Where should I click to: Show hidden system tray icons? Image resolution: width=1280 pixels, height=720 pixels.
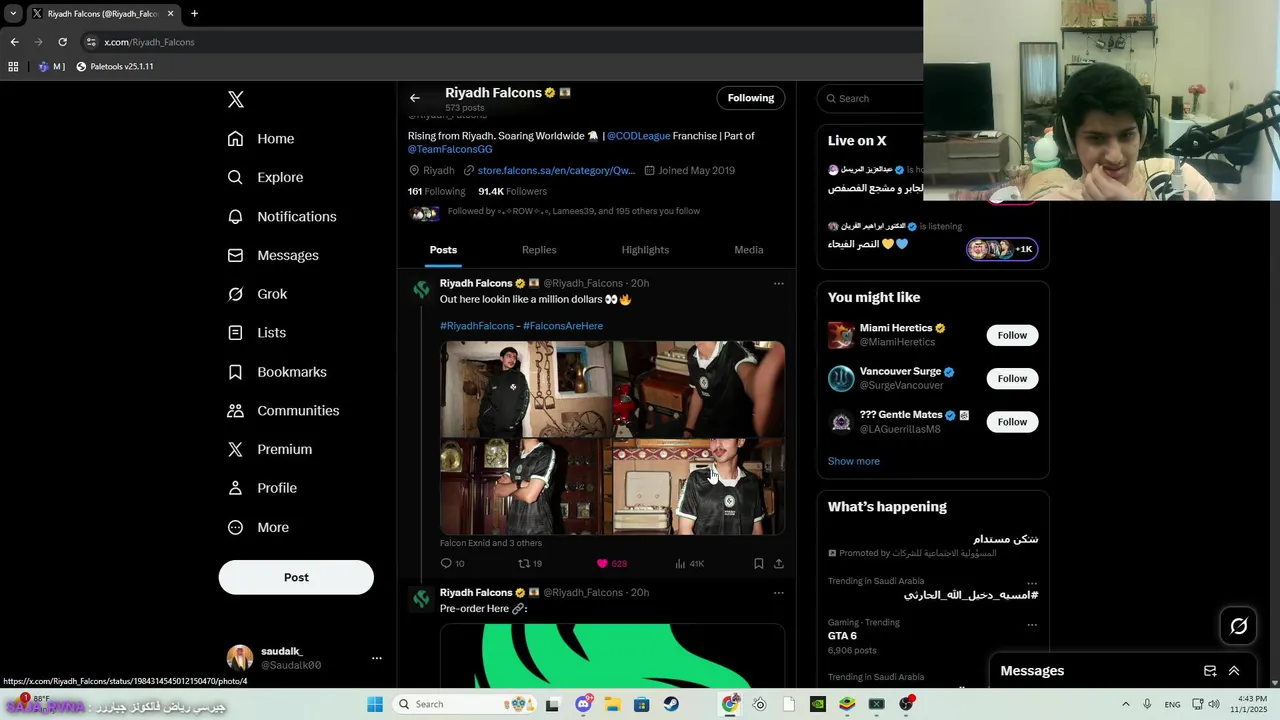(x=1125, y=704)
